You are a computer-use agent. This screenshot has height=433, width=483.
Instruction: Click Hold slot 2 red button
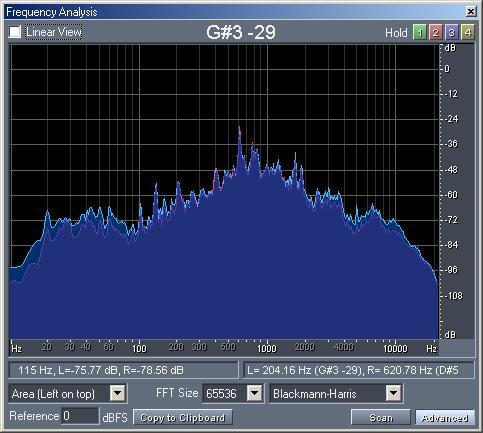[436, 33]
